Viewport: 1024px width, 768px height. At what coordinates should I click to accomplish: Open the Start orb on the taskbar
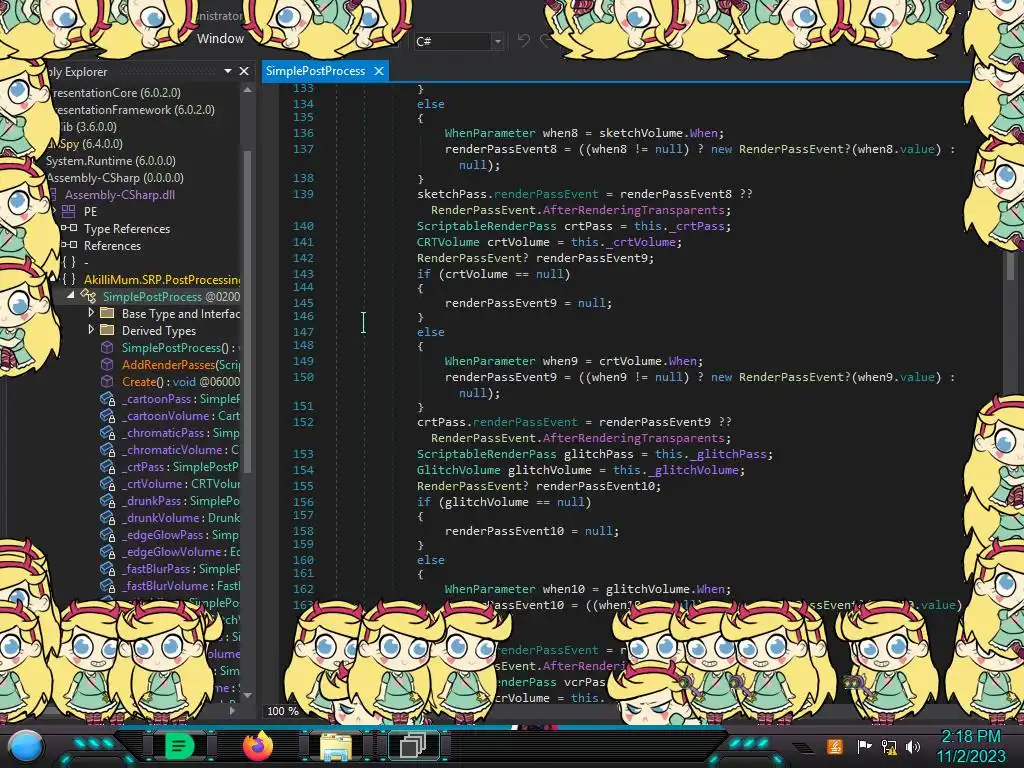tap(25, 747)
